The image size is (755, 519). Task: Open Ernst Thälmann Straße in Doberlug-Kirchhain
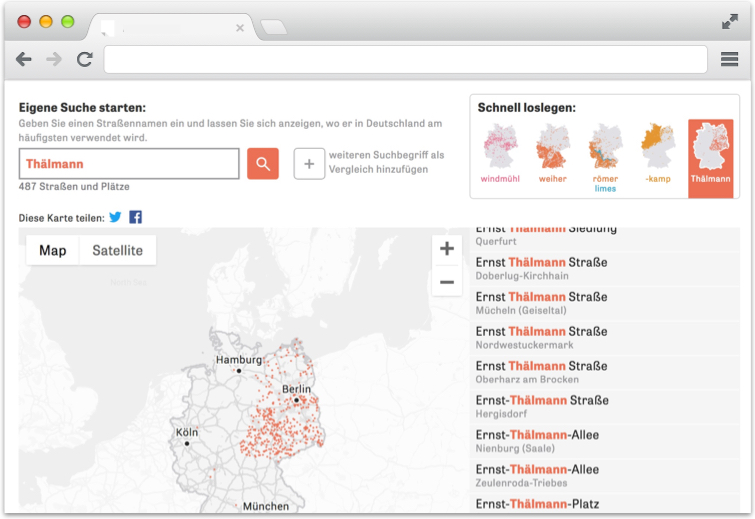click(x=541, y=268)
